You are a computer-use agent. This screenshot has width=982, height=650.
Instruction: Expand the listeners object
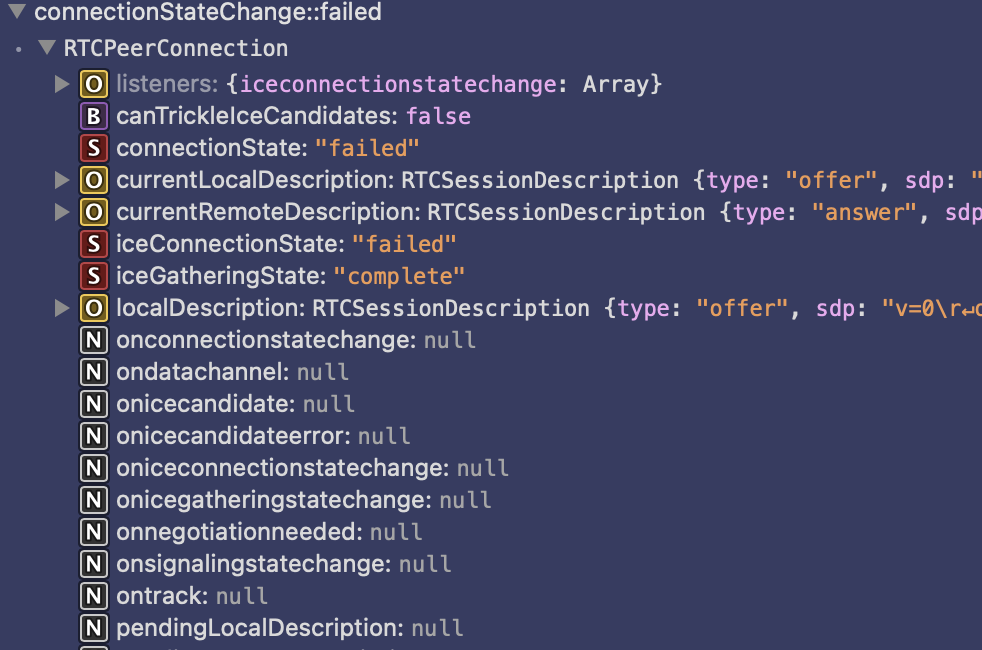click(x=63, y=84)
